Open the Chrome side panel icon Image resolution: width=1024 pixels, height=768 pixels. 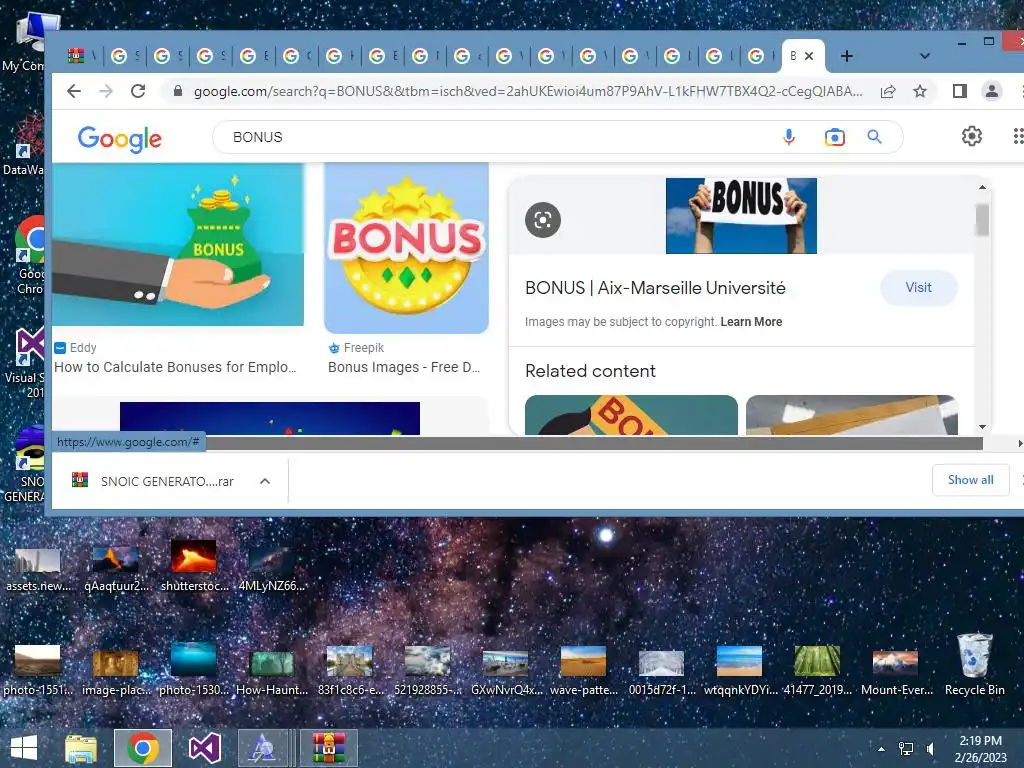pos(959,91)
